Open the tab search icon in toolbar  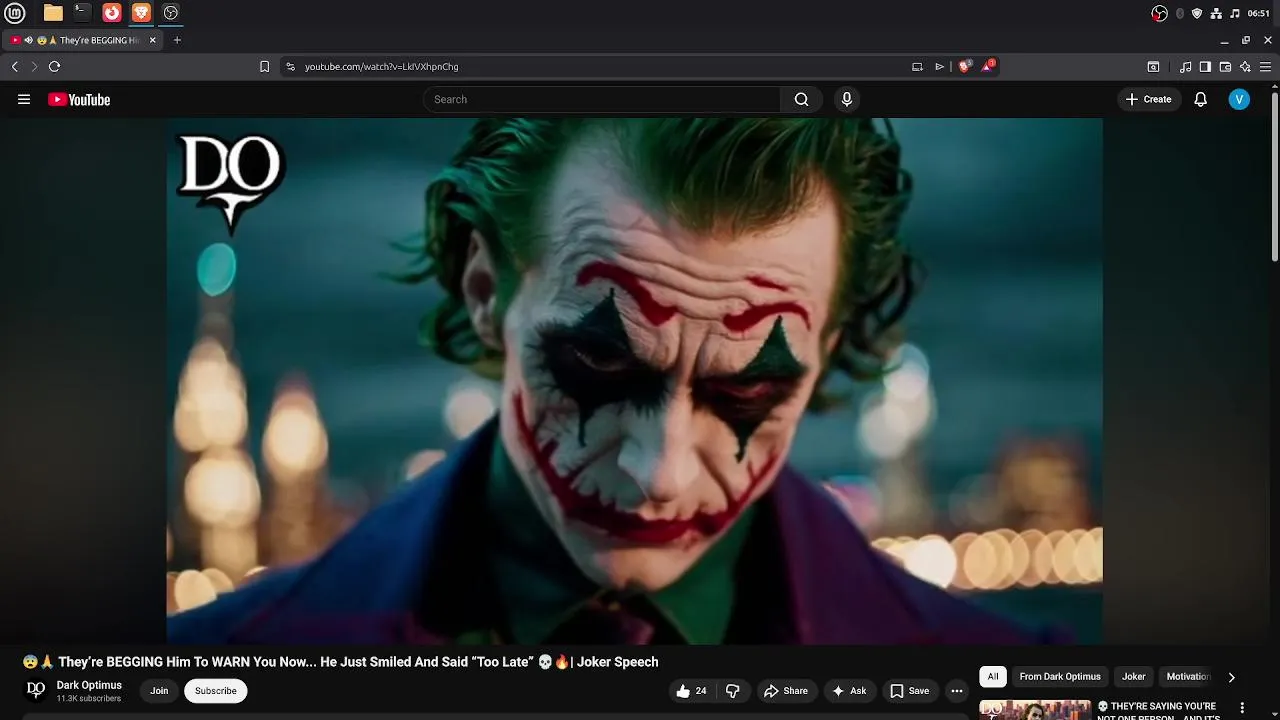[x=1153, y=67]
